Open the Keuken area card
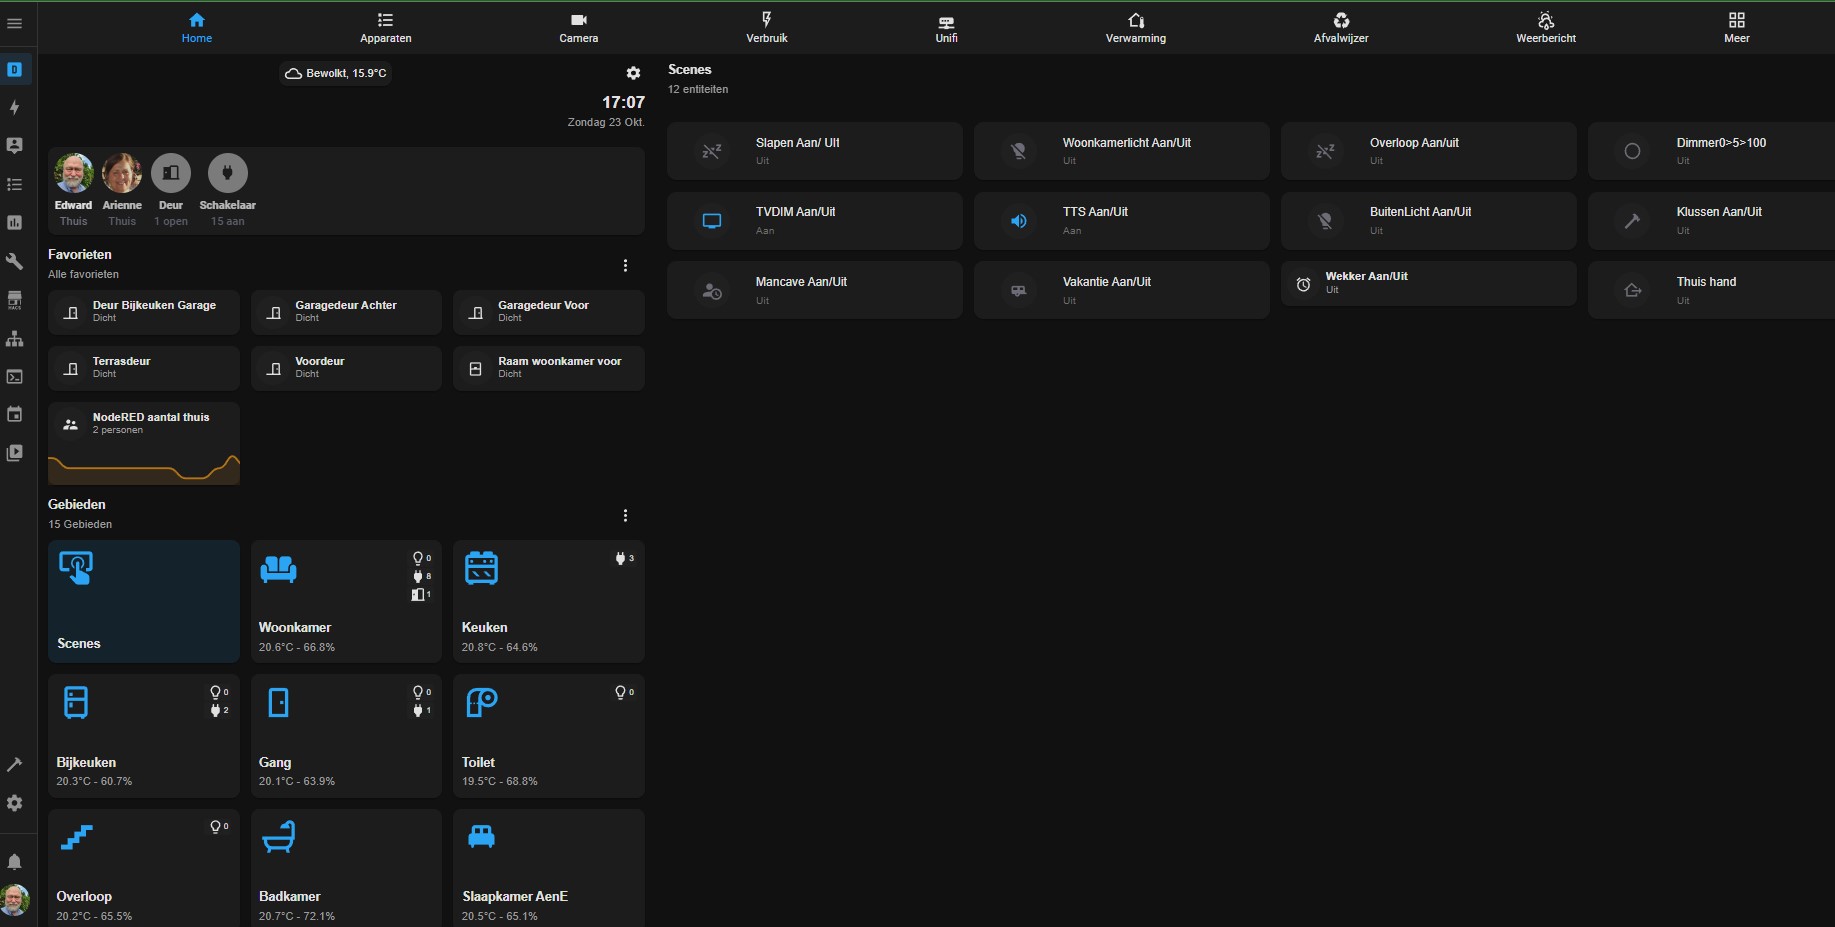 tap(548, 601)
